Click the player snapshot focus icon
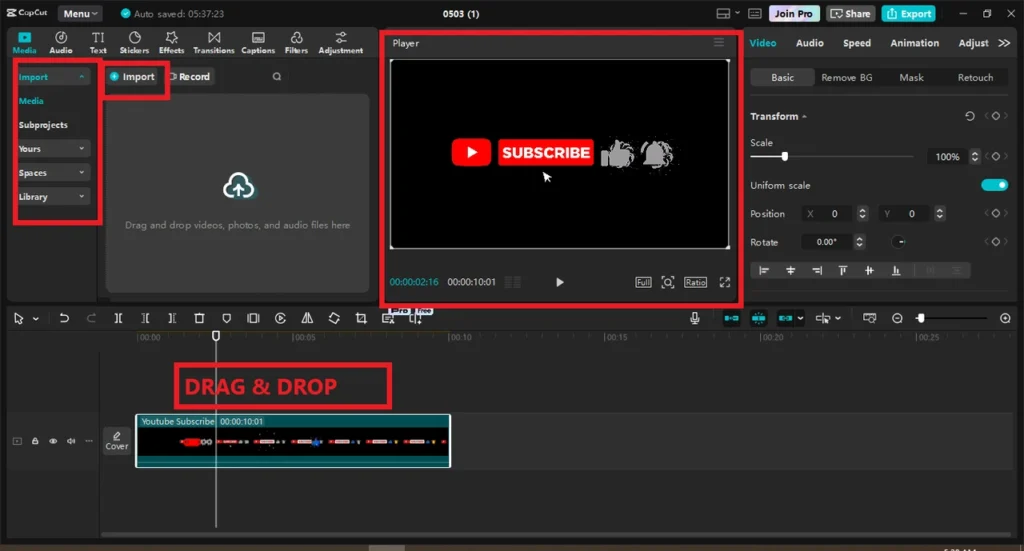This screenshot has width=1024, height=551. [667, 282]
